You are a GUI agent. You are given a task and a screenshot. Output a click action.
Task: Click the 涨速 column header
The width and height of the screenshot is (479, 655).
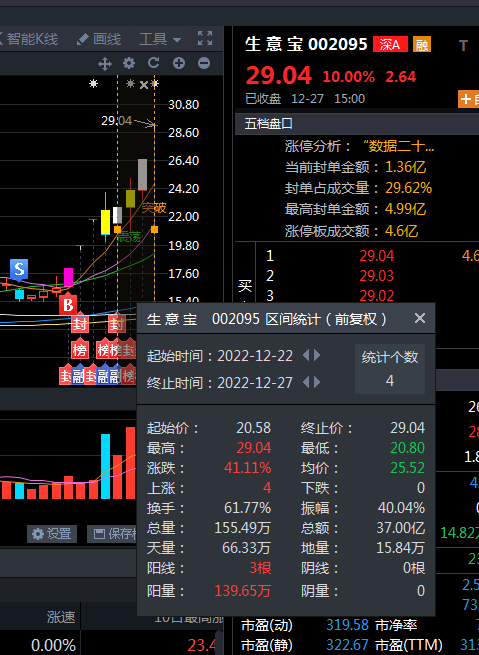point(61,617)
